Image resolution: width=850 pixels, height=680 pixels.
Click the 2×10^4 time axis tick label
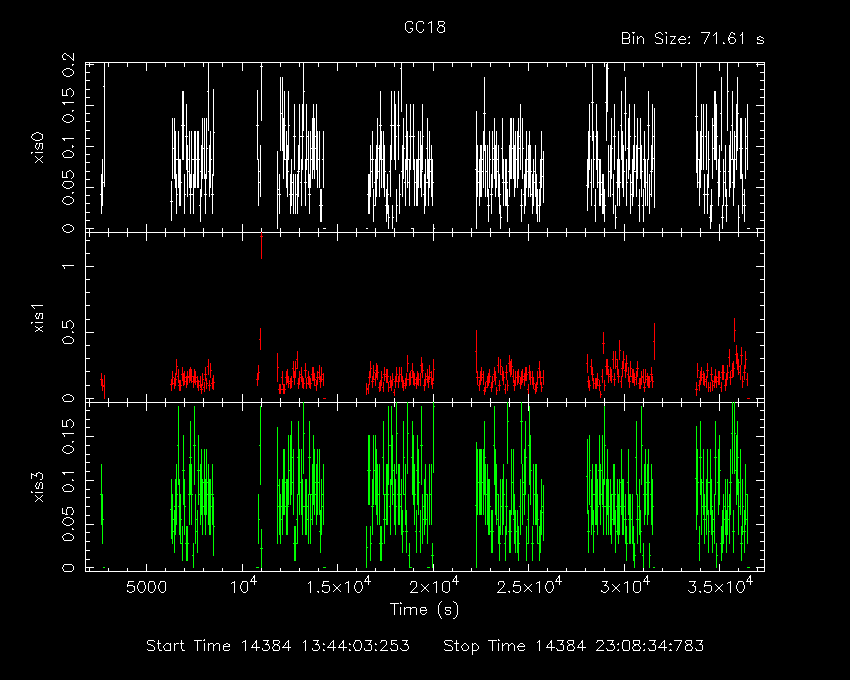[x=434, y=586]
